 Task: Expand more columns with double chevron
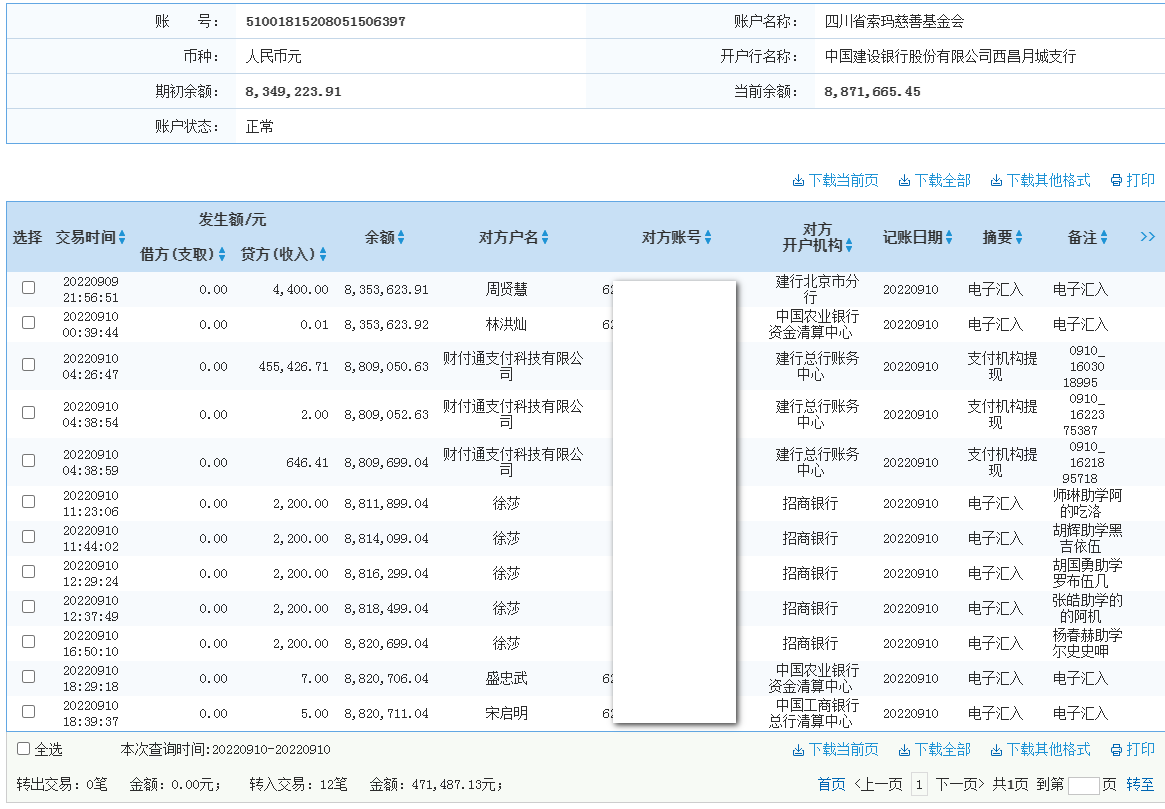click(1147, 237)
